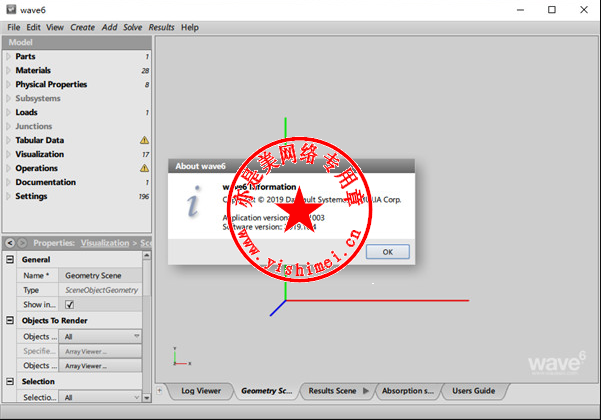The width and height of the screenshot is (601, 420).
Task: Click the Tabular Data warning icon
Action: (x=145, y=140)
